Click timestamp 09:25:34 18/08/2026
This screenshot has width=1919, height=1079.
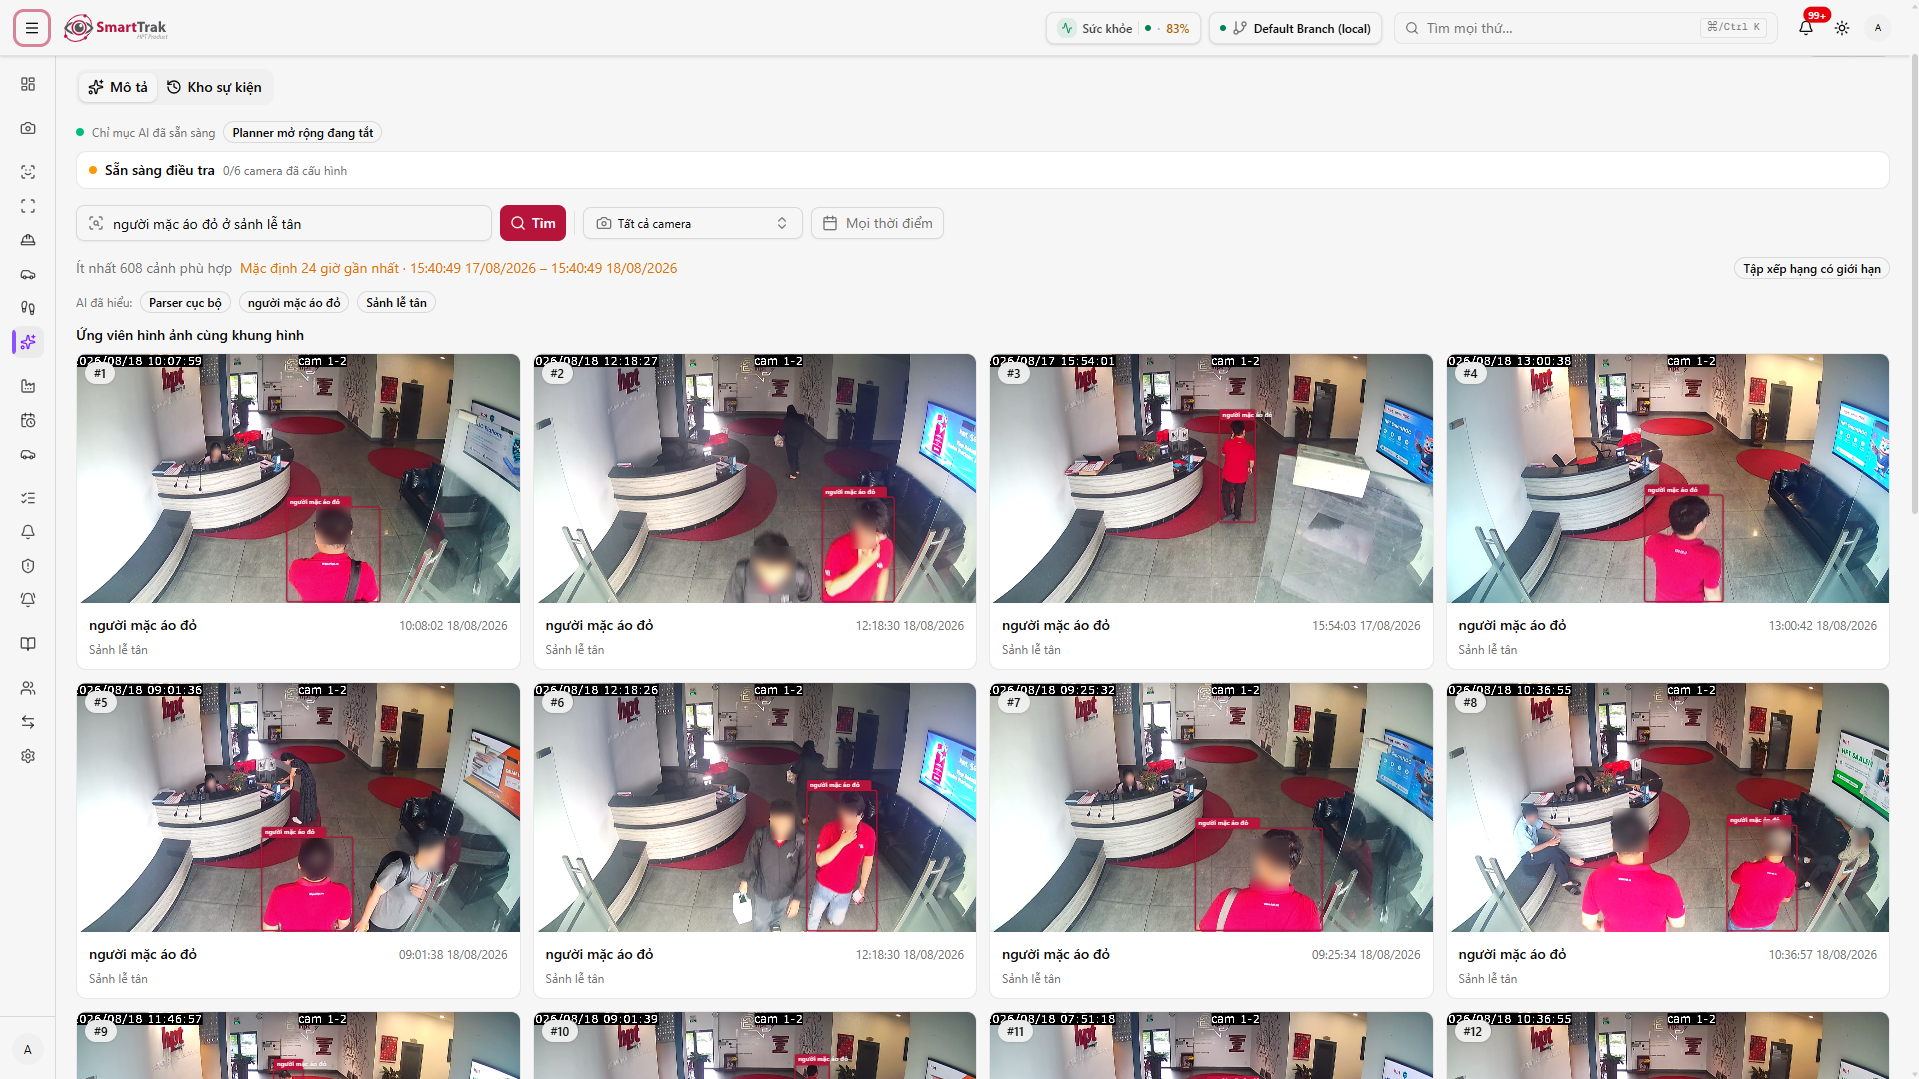1366,955
